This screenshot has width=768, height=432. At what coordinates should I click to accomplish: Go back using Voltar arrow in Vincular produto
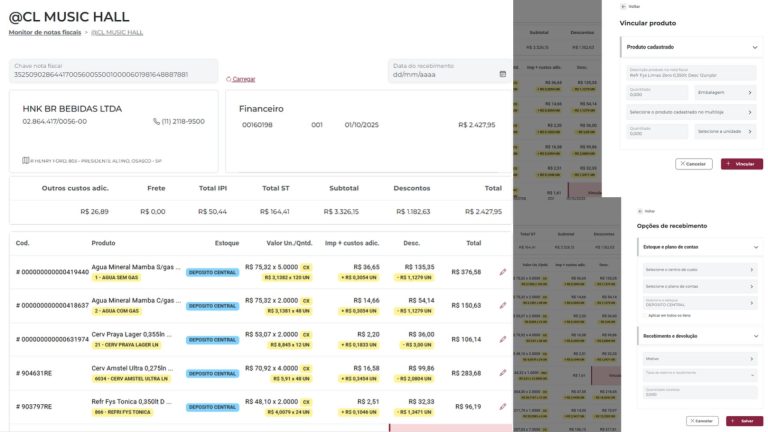click(x=623, y=7)
